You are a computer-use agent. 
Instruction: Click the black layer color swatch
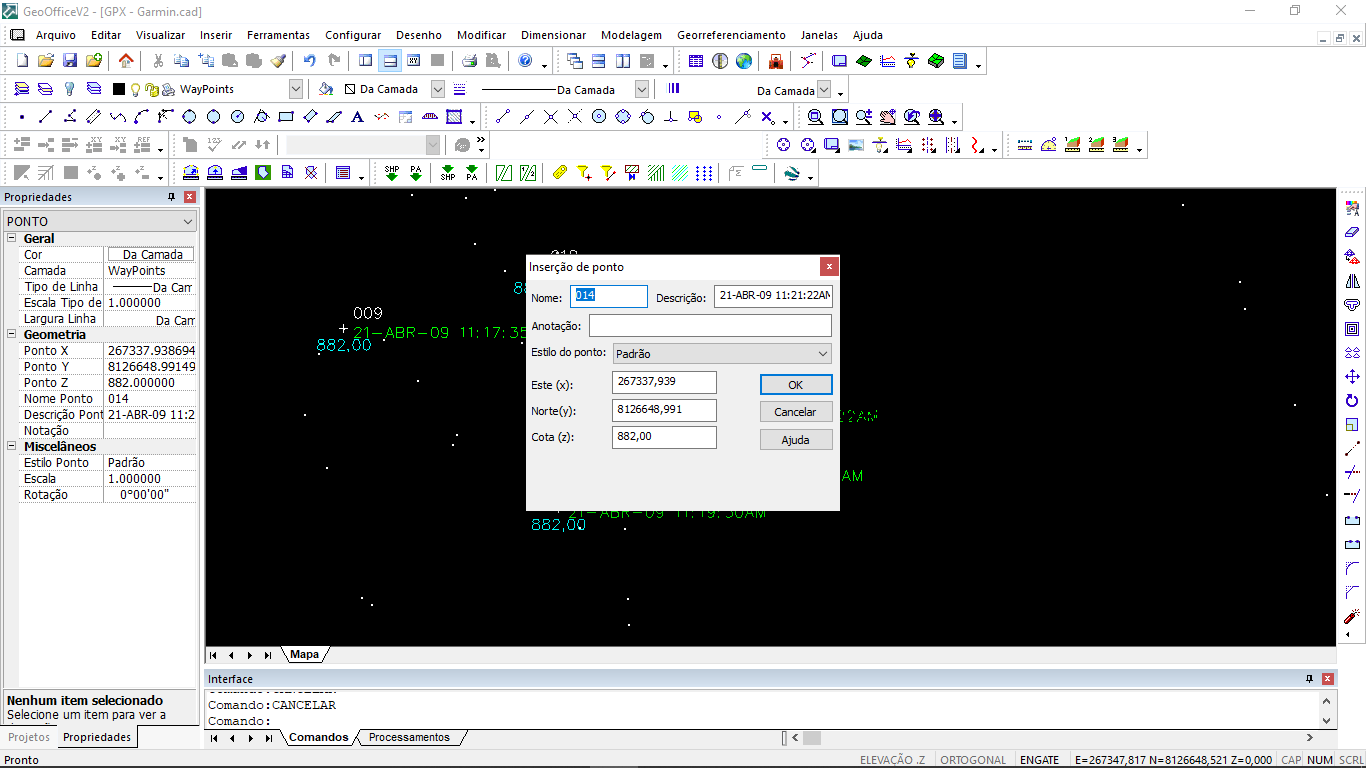pyautogui.click(x=119, y=89)
